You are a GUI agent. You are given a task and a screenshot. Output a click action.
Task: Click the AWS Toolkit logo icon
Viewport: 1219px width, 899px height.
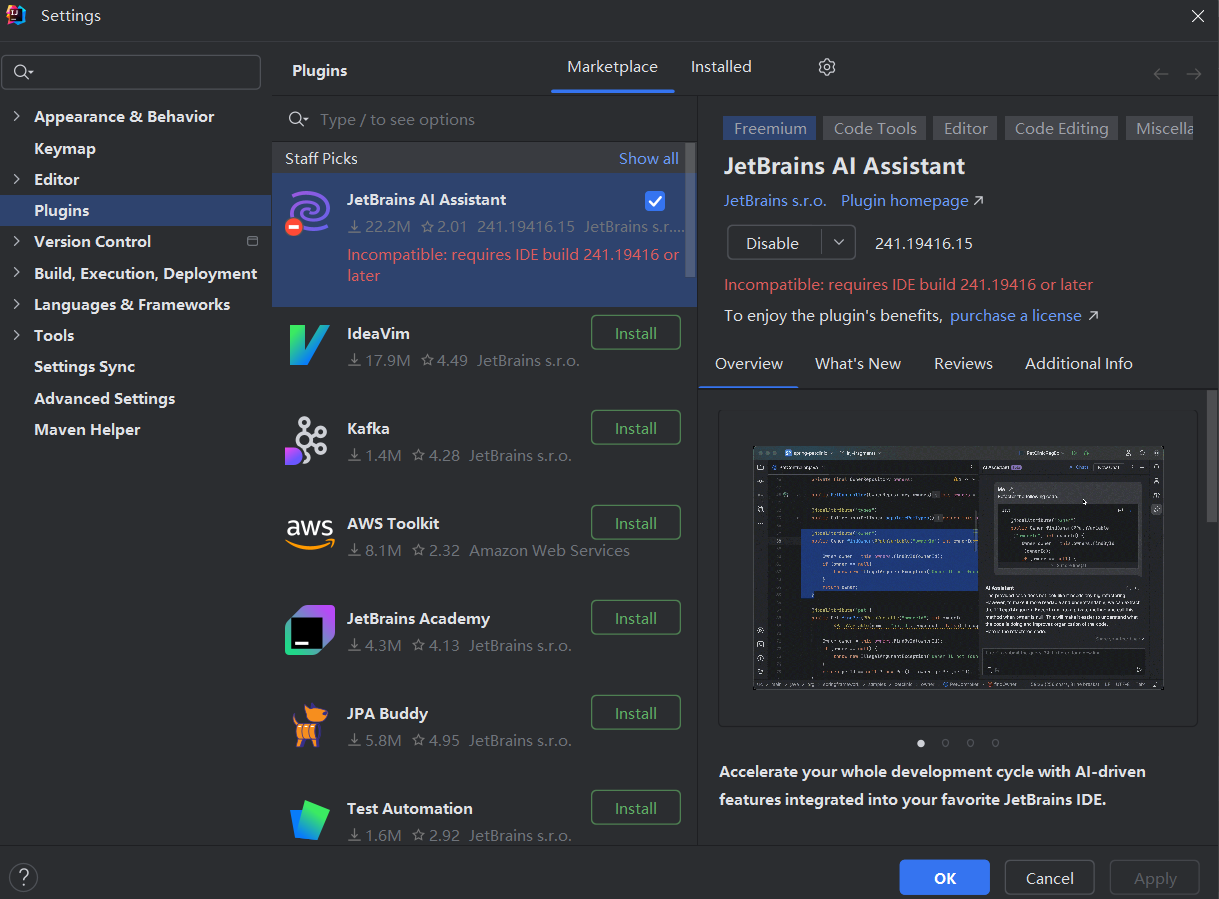[309, 535]
